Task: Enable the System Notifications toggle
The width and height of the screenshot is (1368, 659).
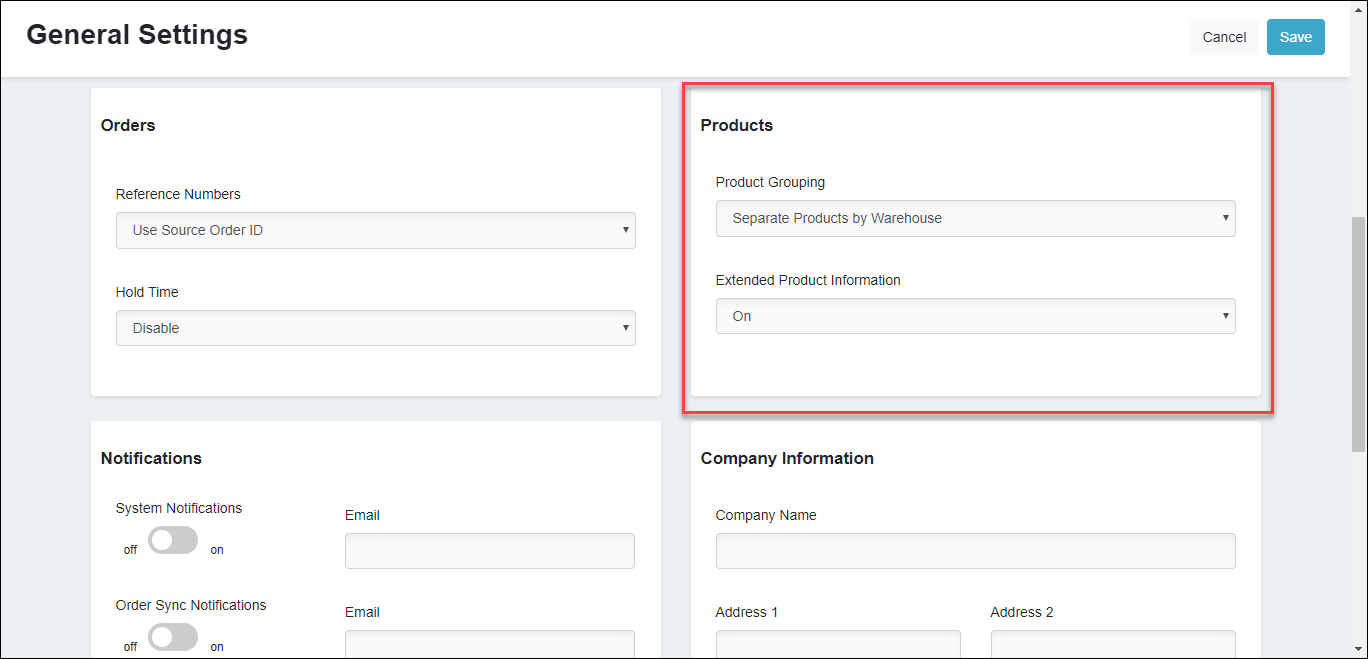Action: click(x=173, y=541)
